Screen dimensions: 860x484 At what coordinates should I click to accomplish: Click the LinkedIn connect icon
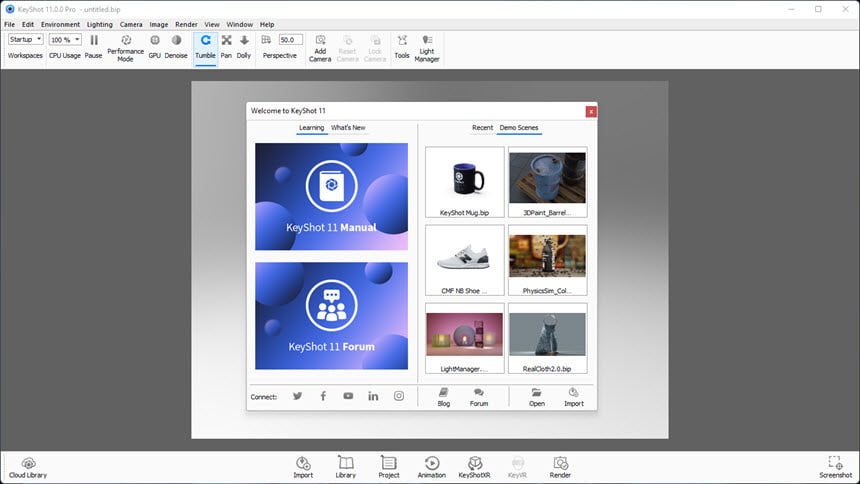point(373,396)
